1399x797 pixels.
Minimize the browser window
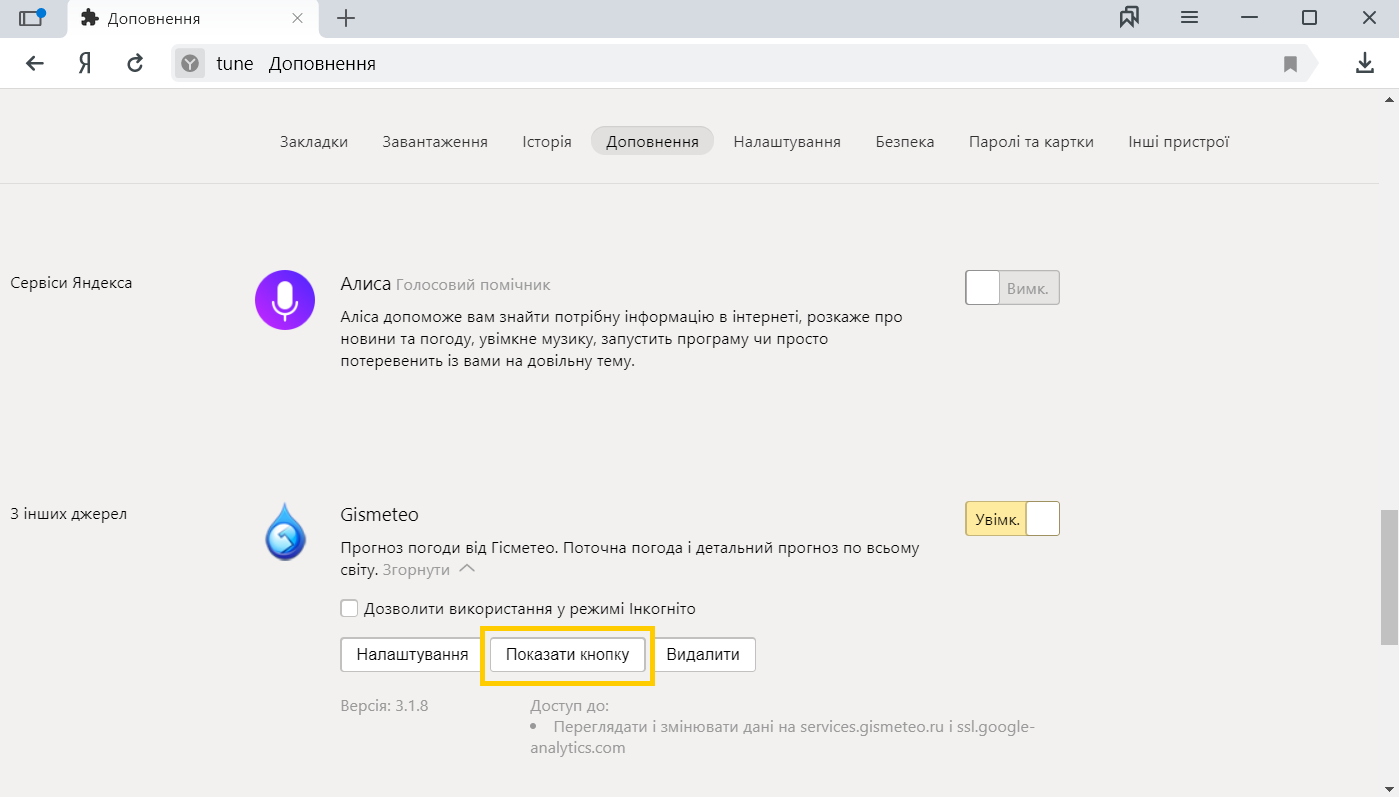pos(1248,18)
